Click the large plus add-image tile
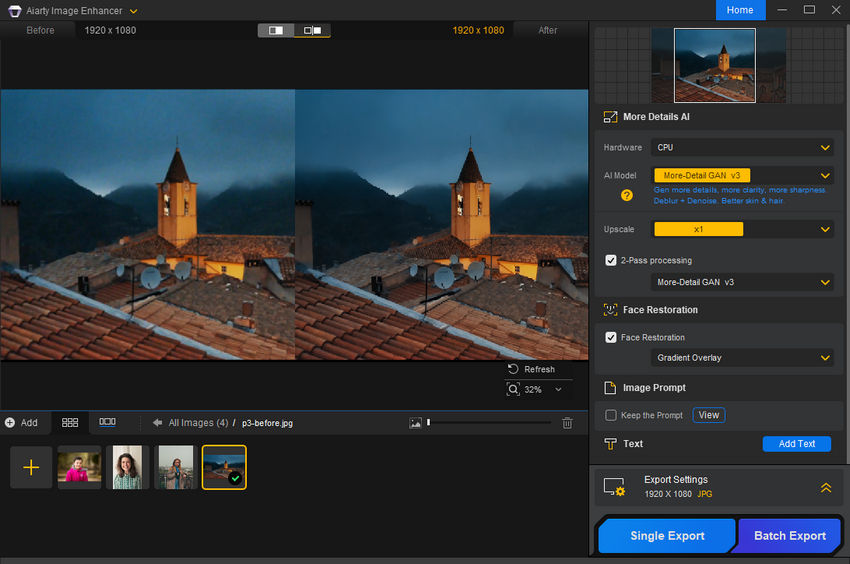 (31, 467)
